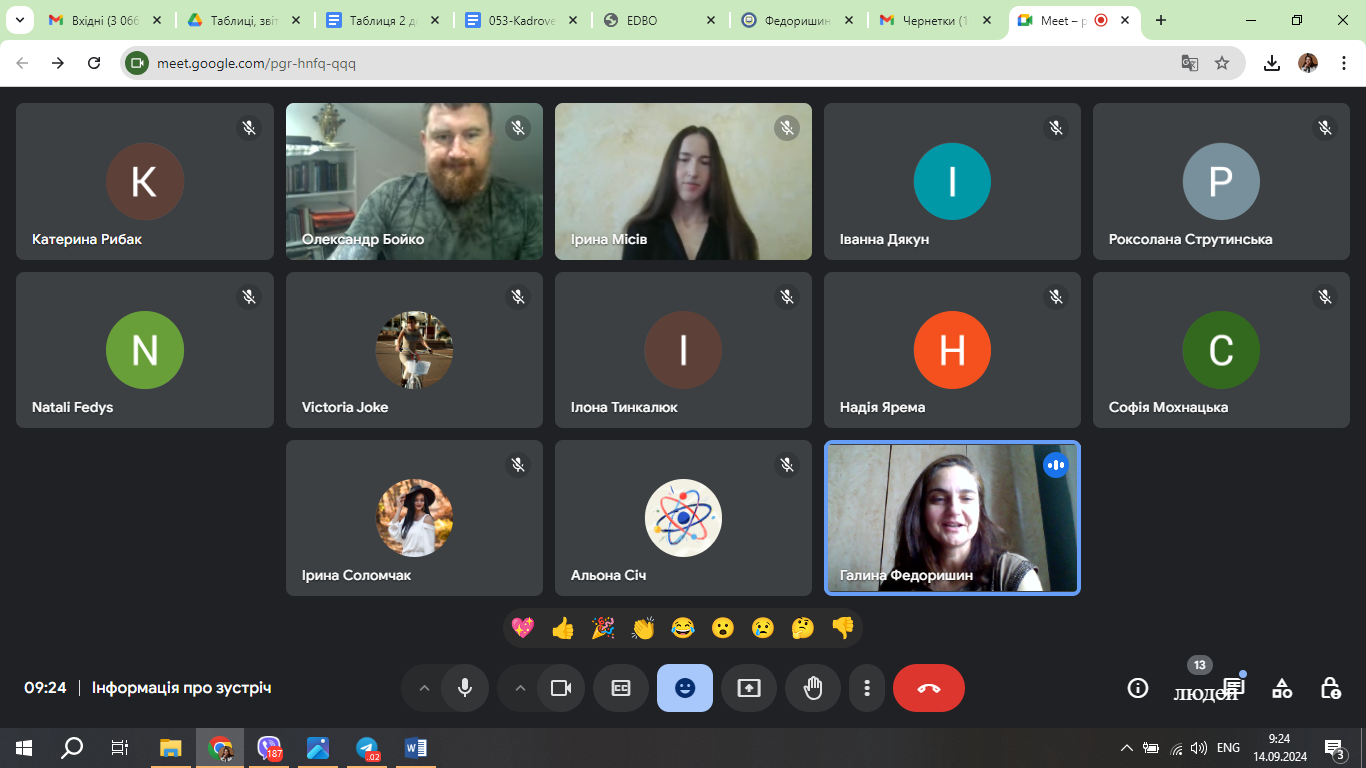Open the Activities panel icon
Viewport: 1366px width, 768px height.
pyautogui.click(x=1282, y=688)
